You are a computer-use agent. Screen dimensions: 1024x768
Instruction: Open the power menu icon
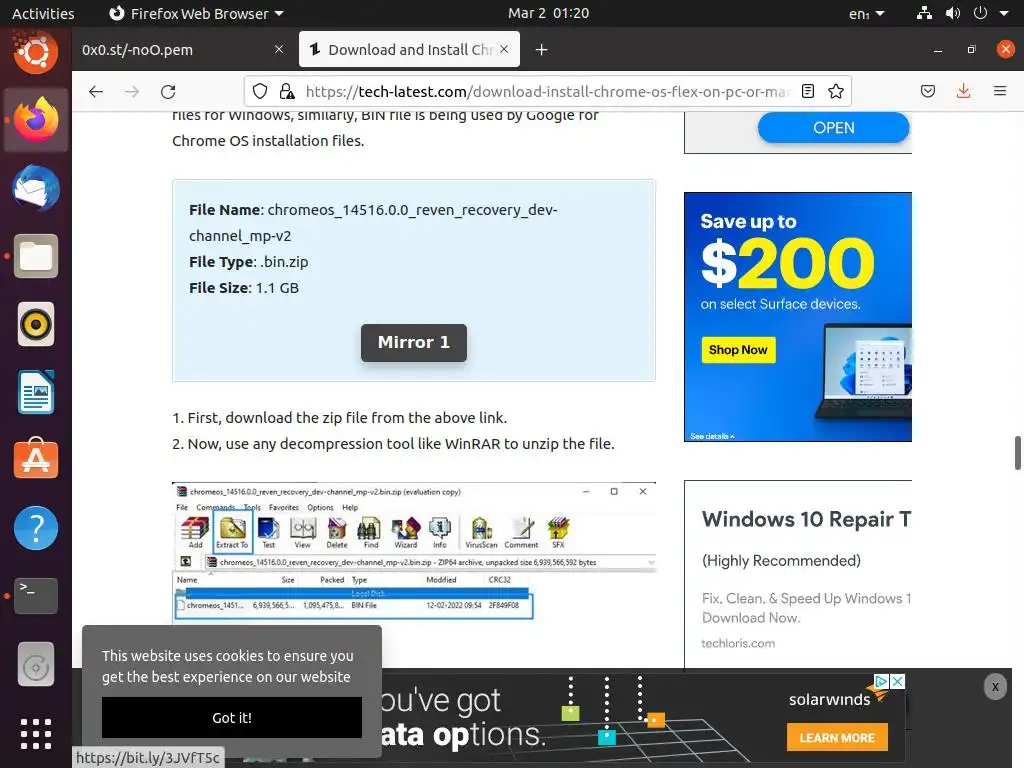click(x=980, y=13)
